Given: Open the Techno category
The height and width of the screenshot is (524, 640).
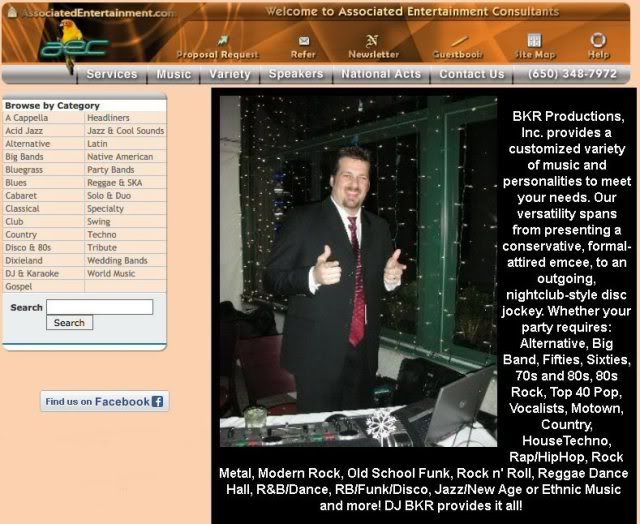Looking at the screenshot, I should coord(102,235).
